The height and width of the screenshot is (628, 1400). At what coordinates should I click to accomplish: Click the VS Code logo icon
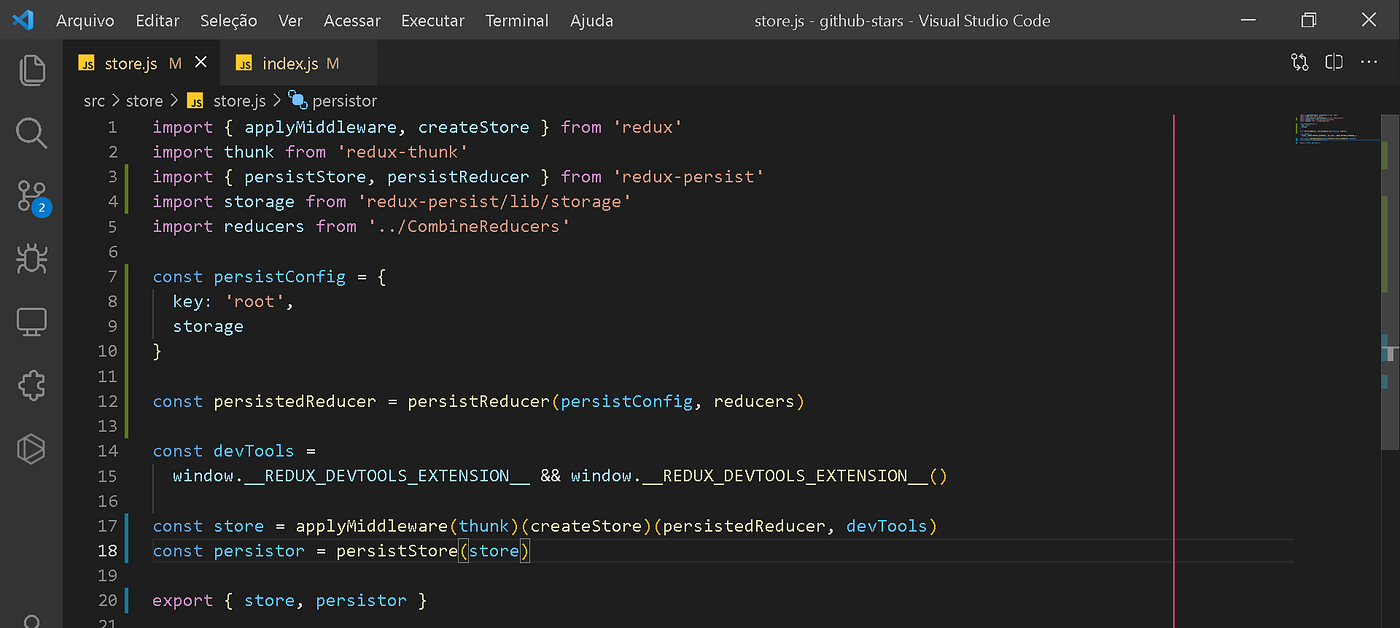click(x=23, y=19)
